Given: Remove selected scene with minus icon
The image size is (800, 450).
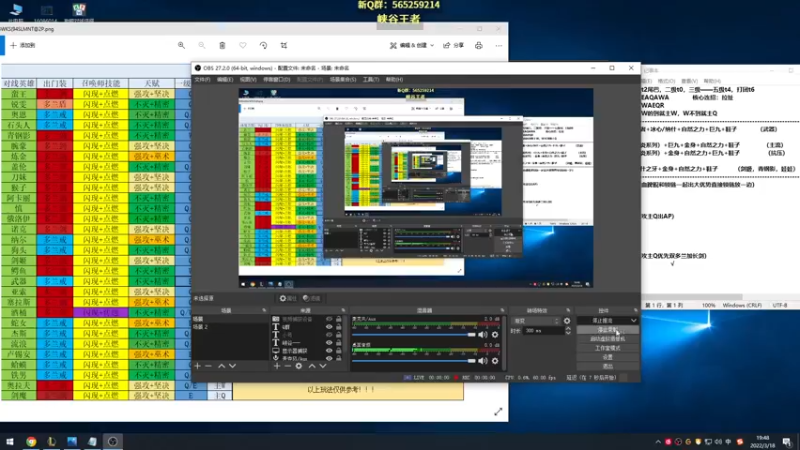Looking at the screenshot, I should click(x=208, y=366).
